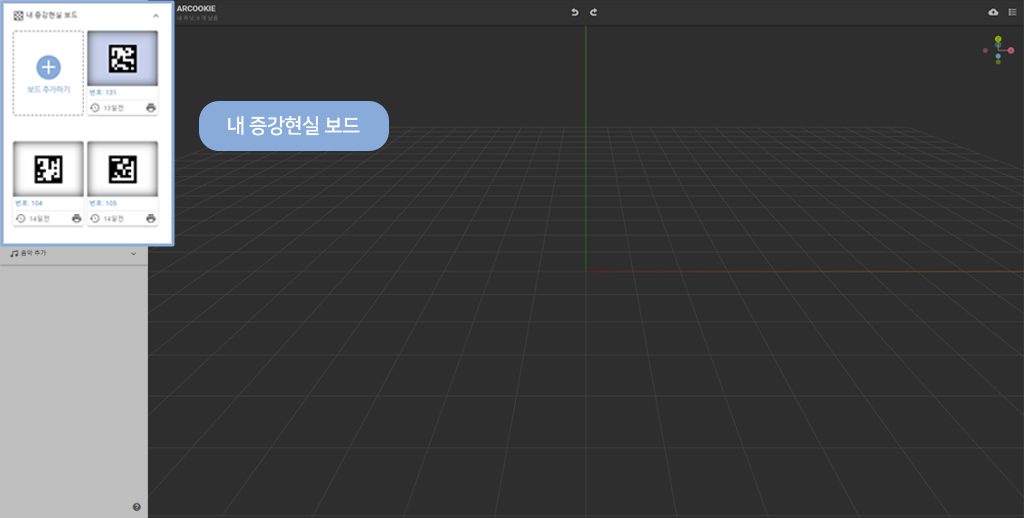This screenshot has width=1024, height=518.
Task: Print board 104 with its printer icon
Action: tap(76, 219)
